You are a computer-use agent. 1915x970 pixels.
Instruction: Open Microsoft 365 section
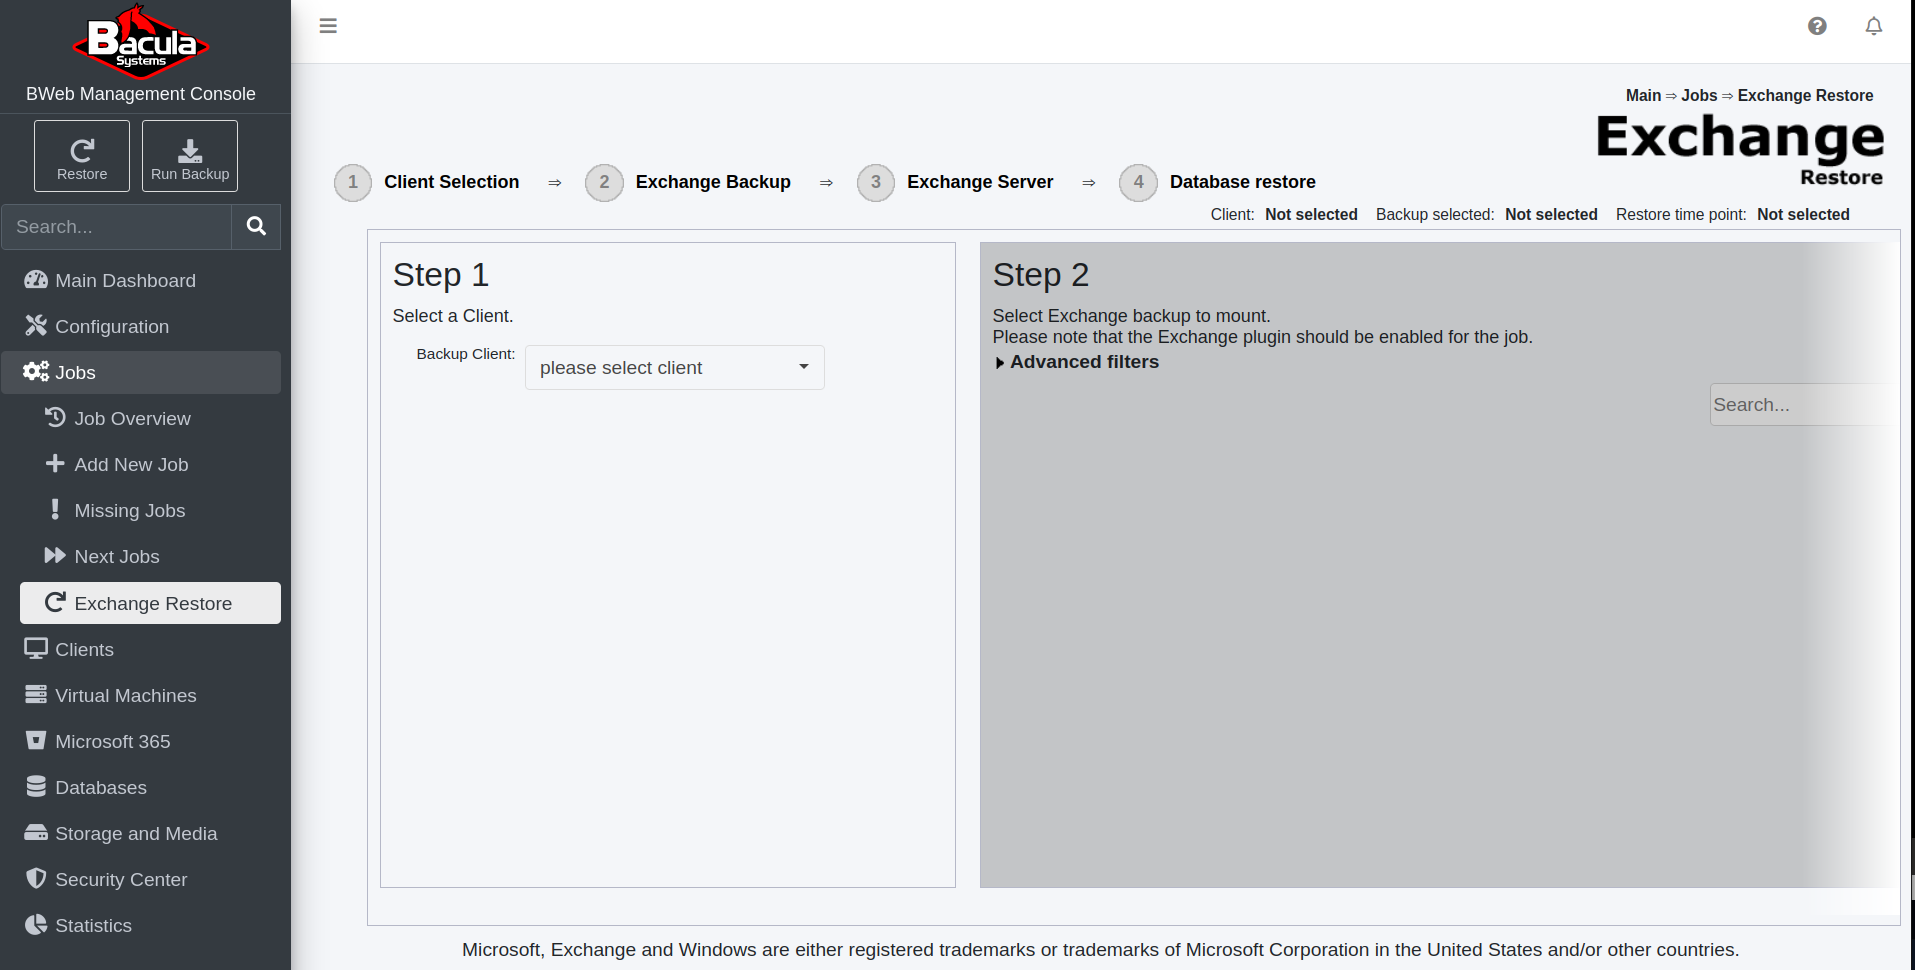click(x=141, y=741)
